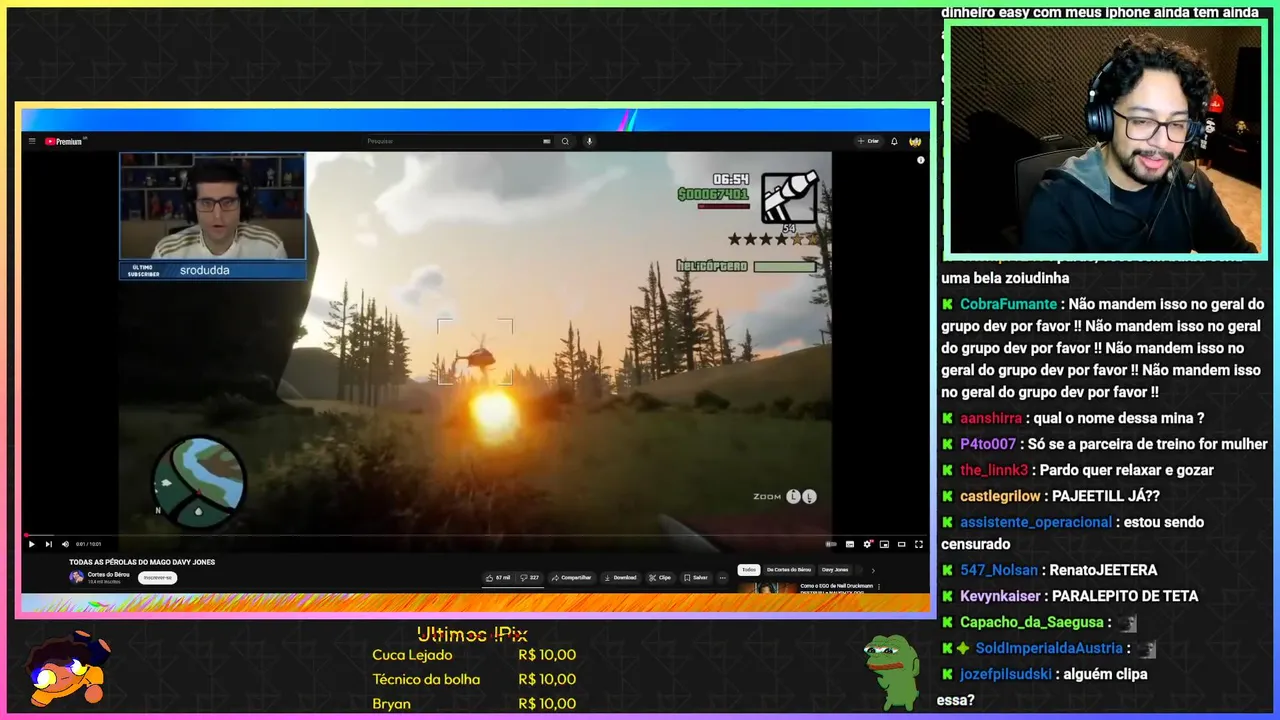
Task: Go to YouTube Premium home logo
Action: click(64, 141)
